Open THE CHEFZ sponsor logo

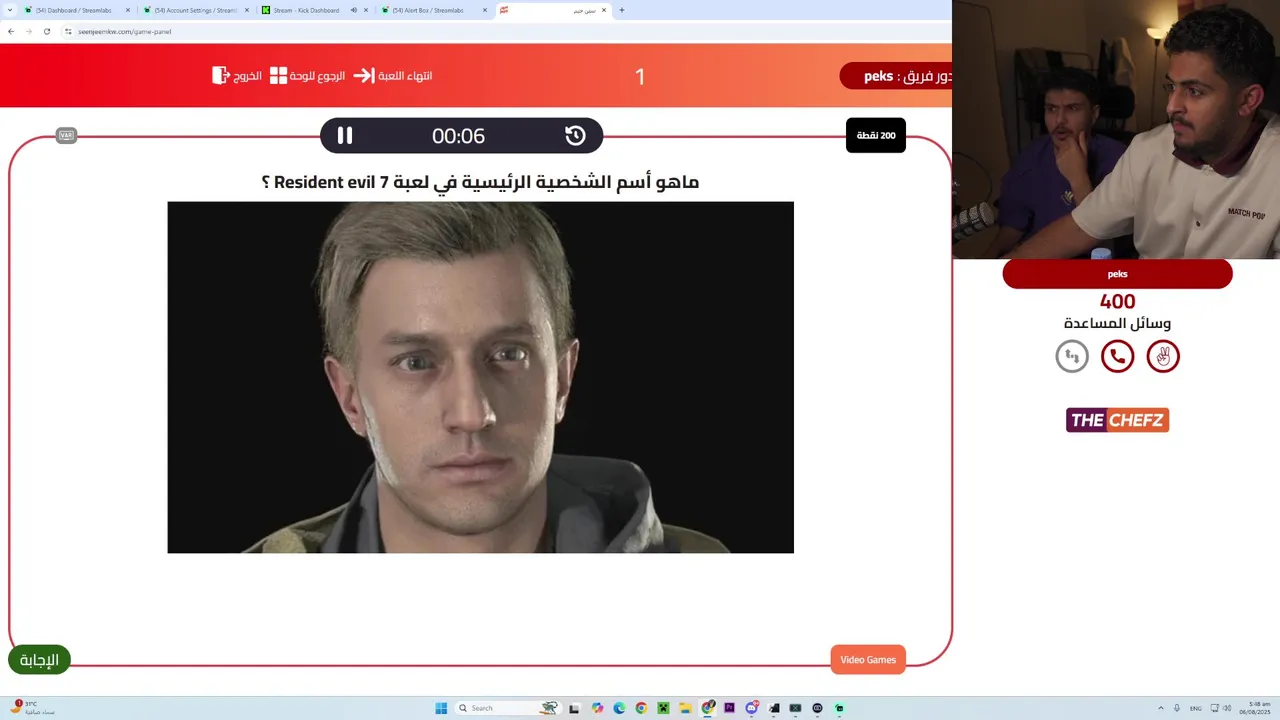pos(1117,420)
